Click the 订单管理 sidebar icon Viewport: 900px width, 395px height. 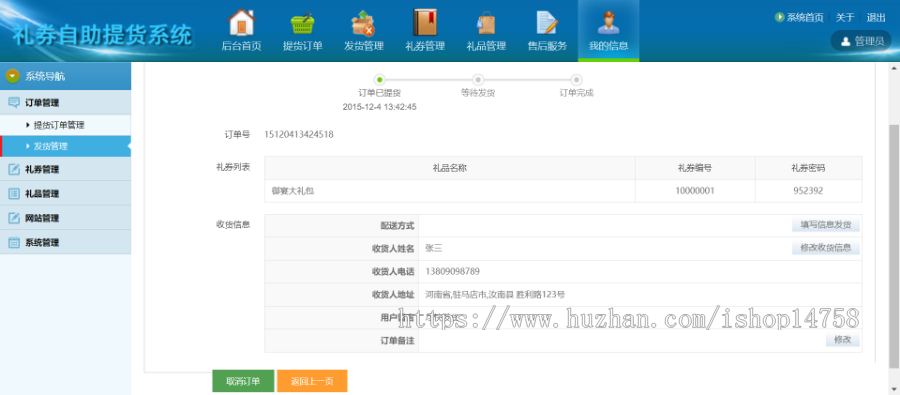[x=14, y=103]
